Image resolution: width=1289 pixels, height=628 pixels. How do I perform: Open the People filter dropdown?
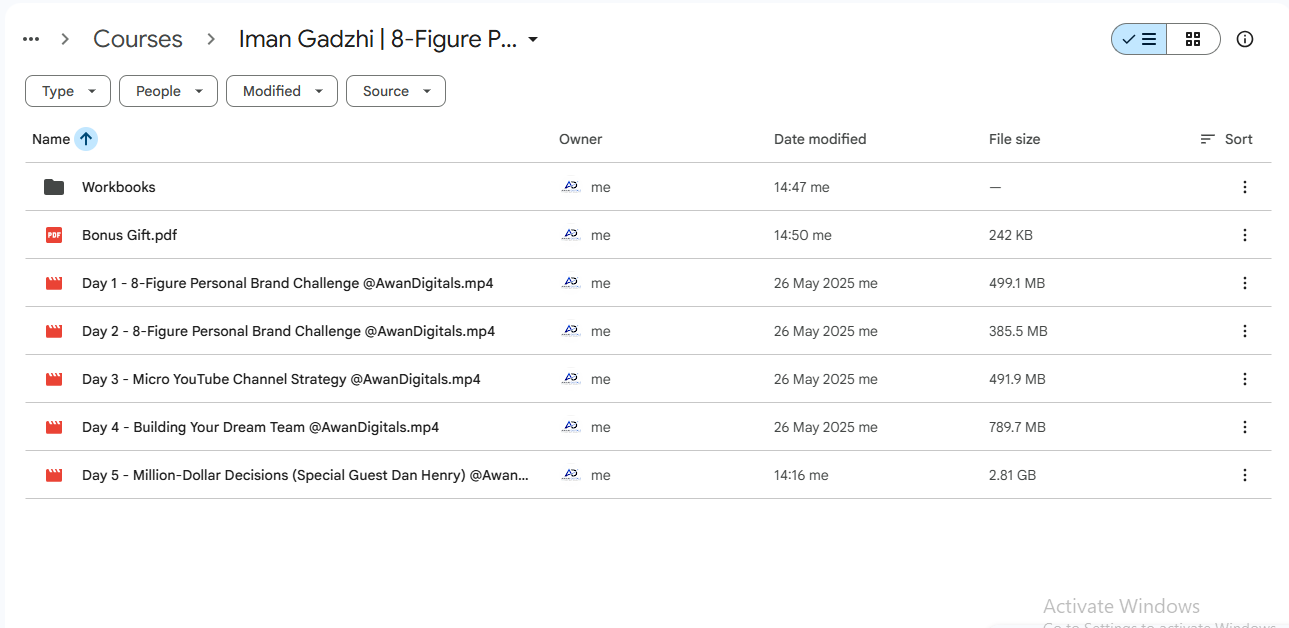pyautogui.click(x=168, y=91)
